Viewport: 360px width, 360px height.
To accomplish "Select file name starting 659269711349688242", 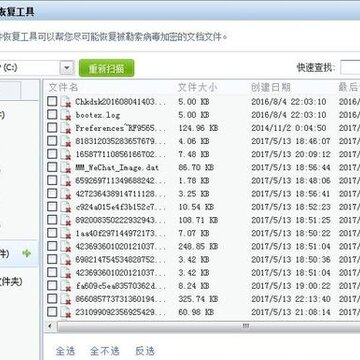I will click(x=121, y=181).
